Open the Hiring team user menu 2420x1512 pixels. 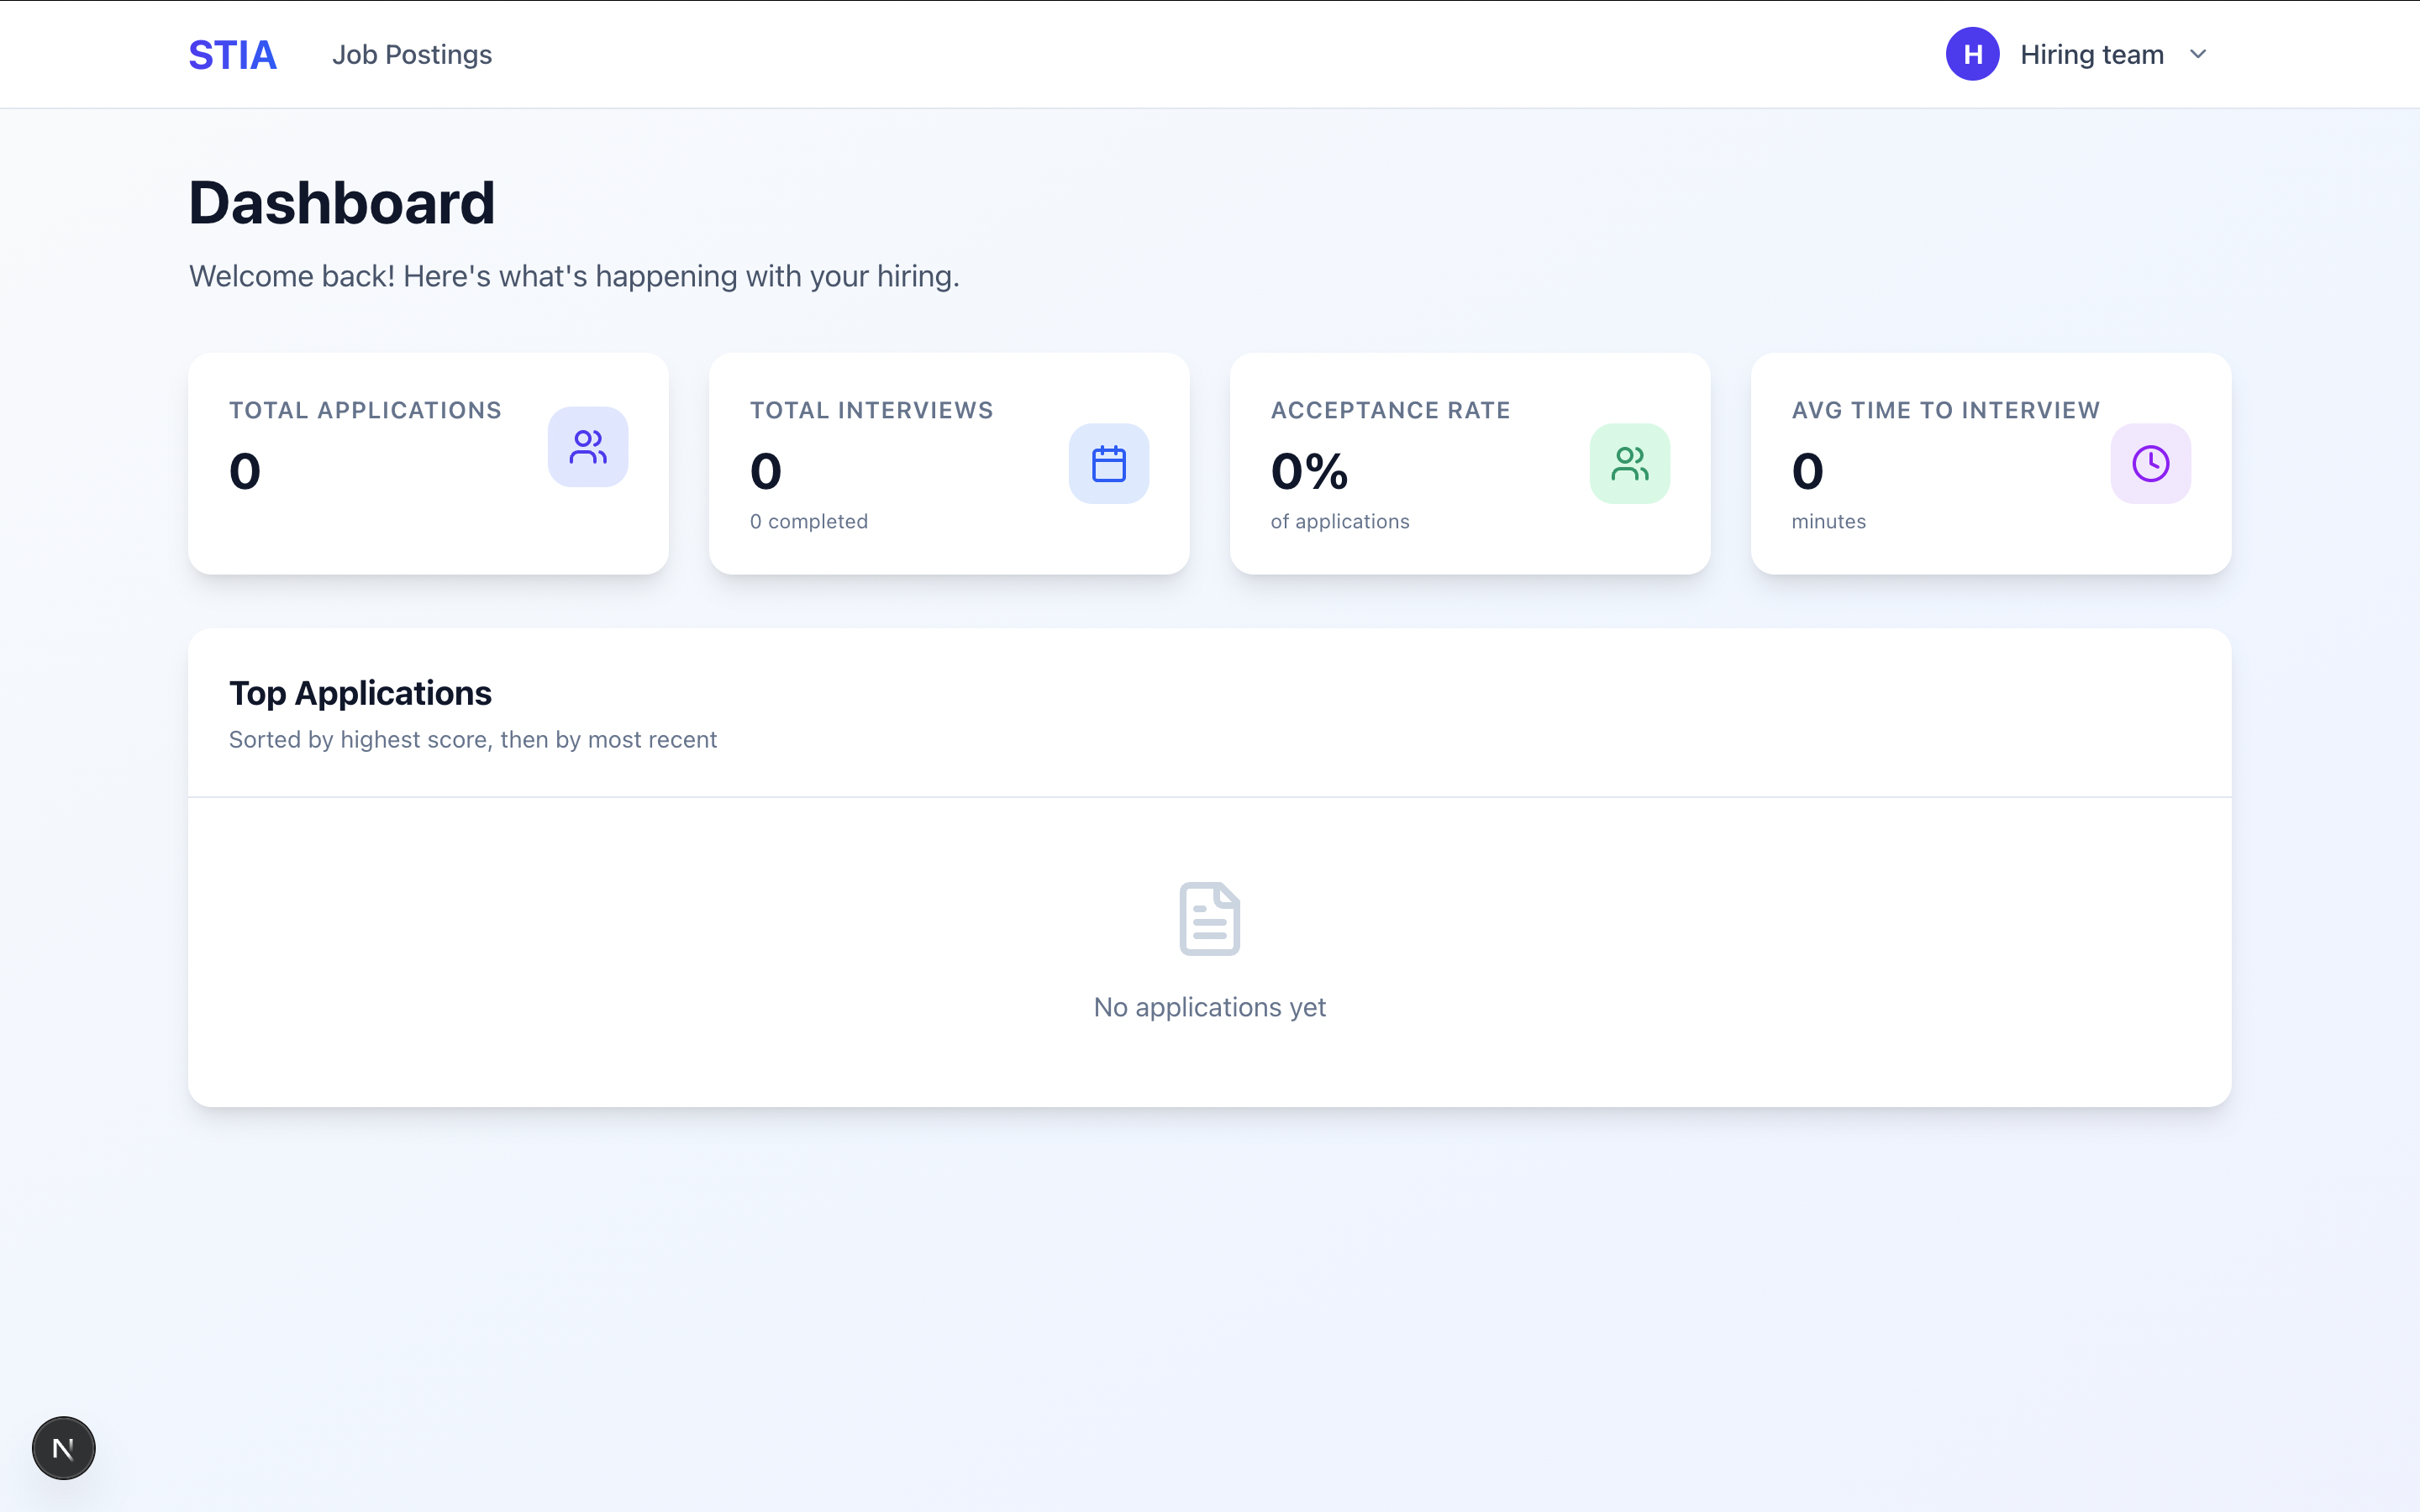(2091, 55)
